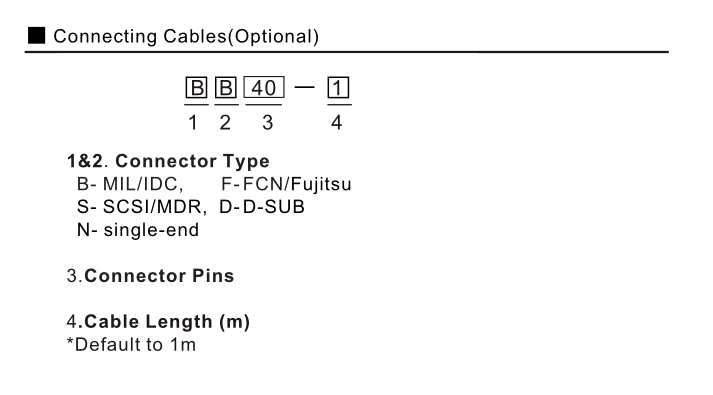Click the 'F-FCN/Fujitsu' option text
The width and height of the screenshot is (713, 395).
point(286,184)
